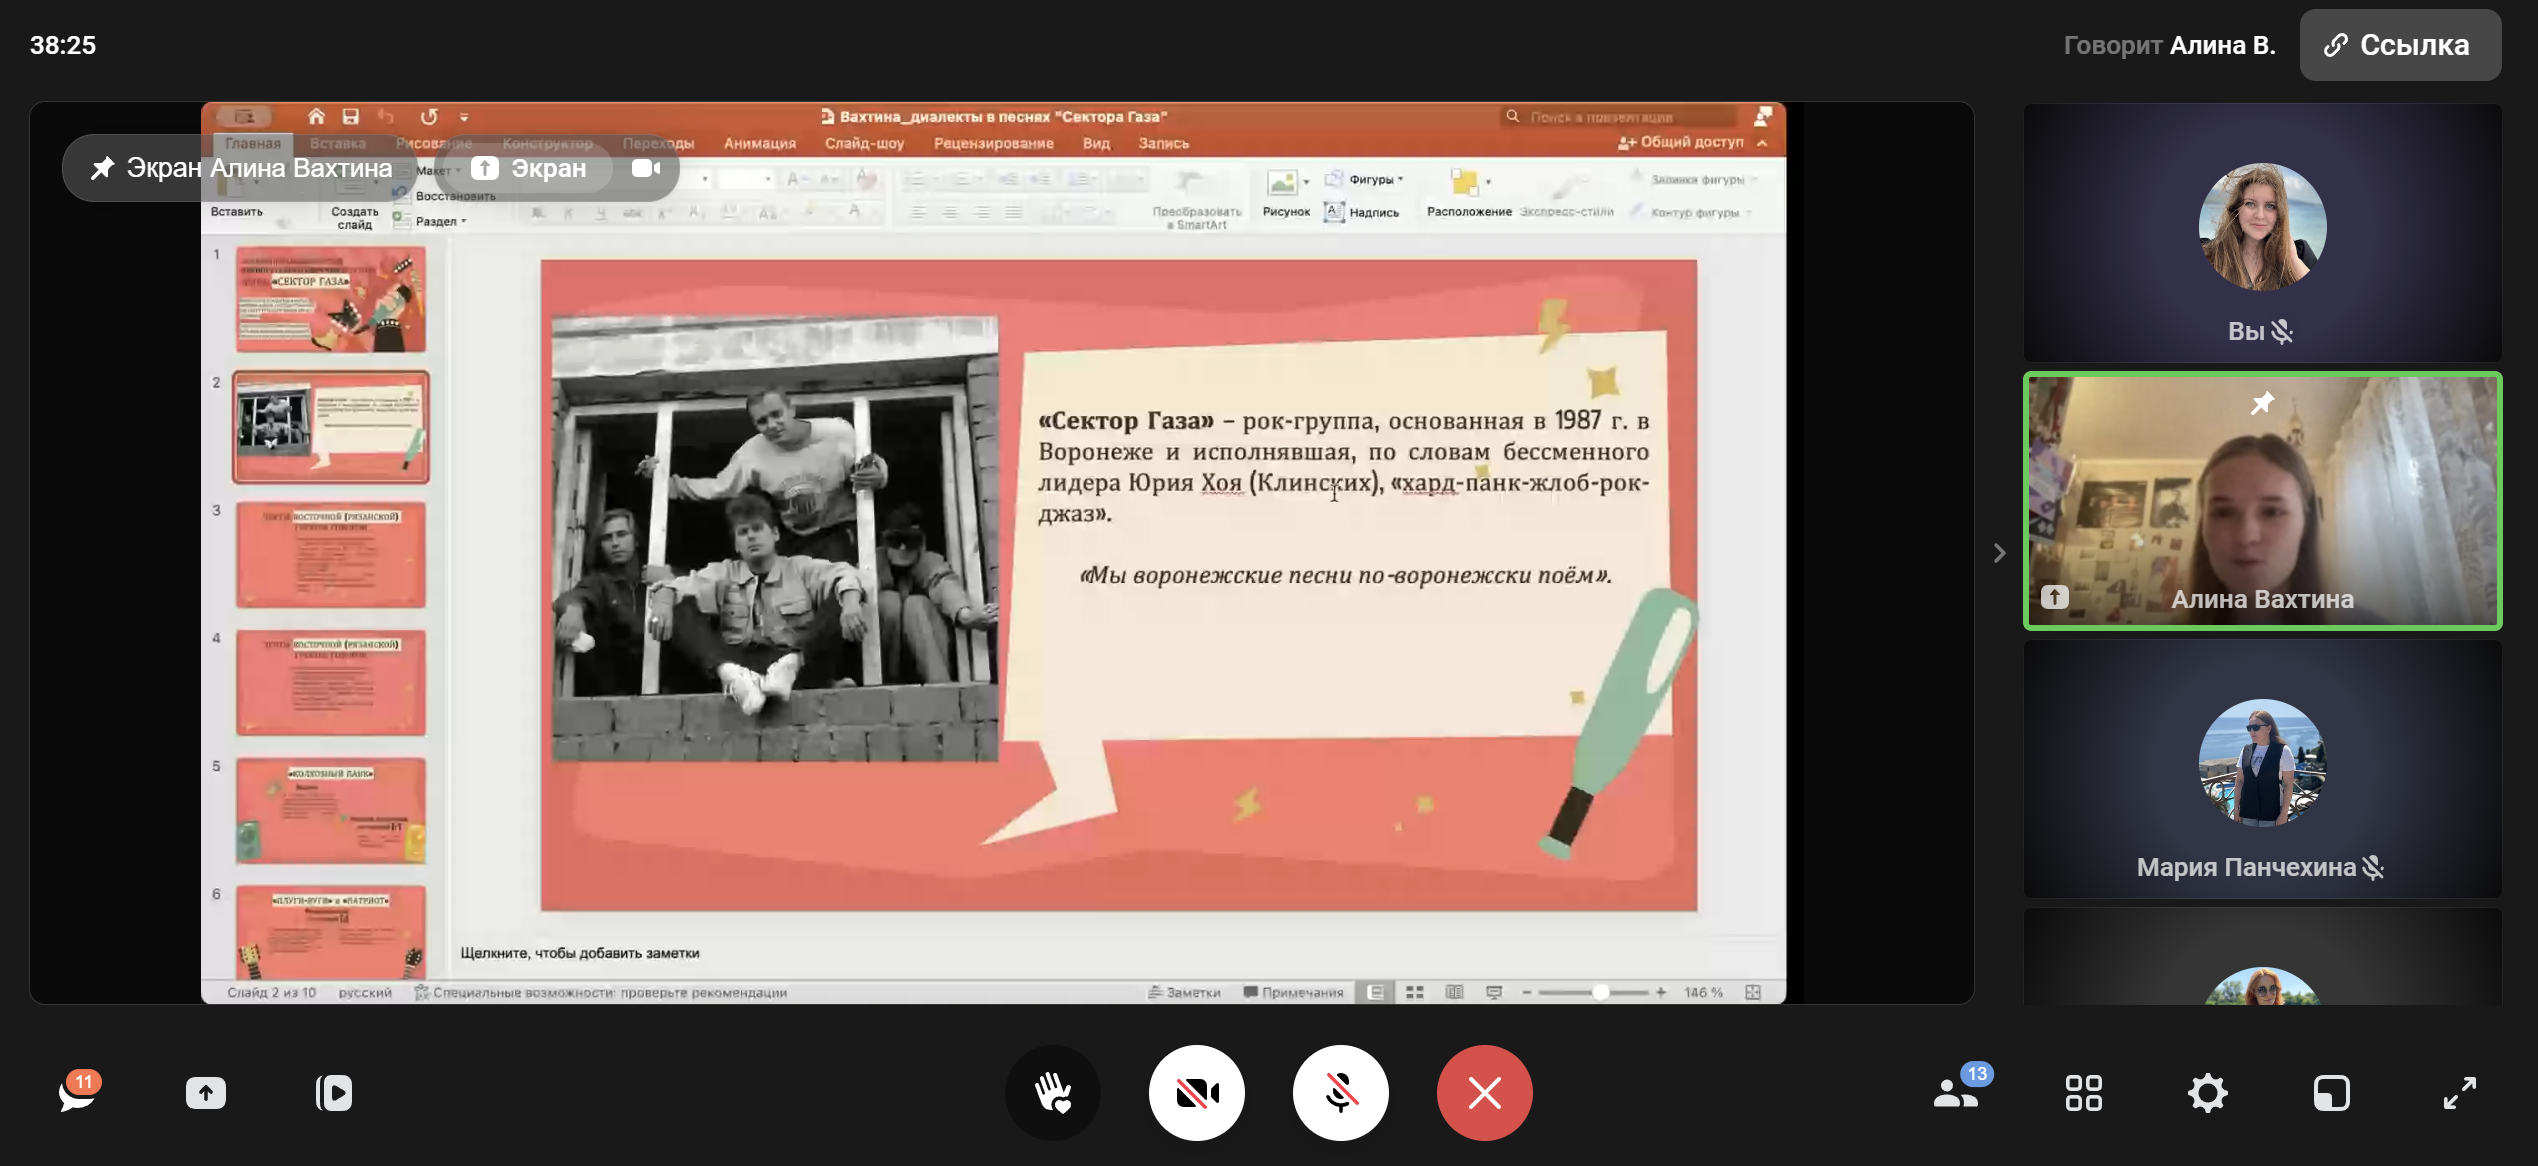Enter fullscreen mode with the expand arrows
The height and width of the screenshot is (1166, 2538).
[x=2460, y=1093]
